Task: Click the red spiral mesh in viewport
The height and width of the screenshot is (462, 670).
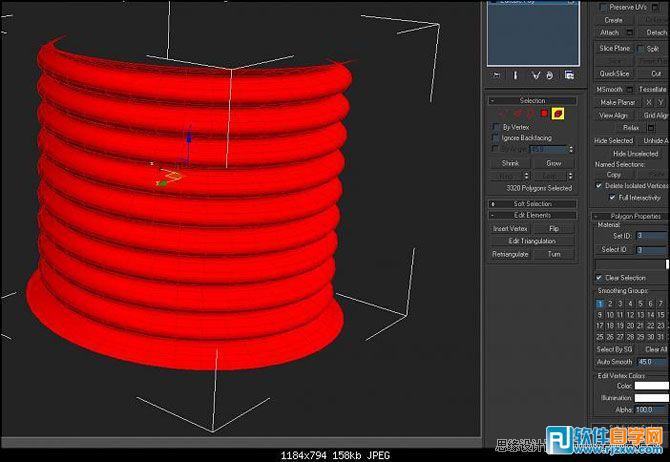Action: click(x=188, y=205)
